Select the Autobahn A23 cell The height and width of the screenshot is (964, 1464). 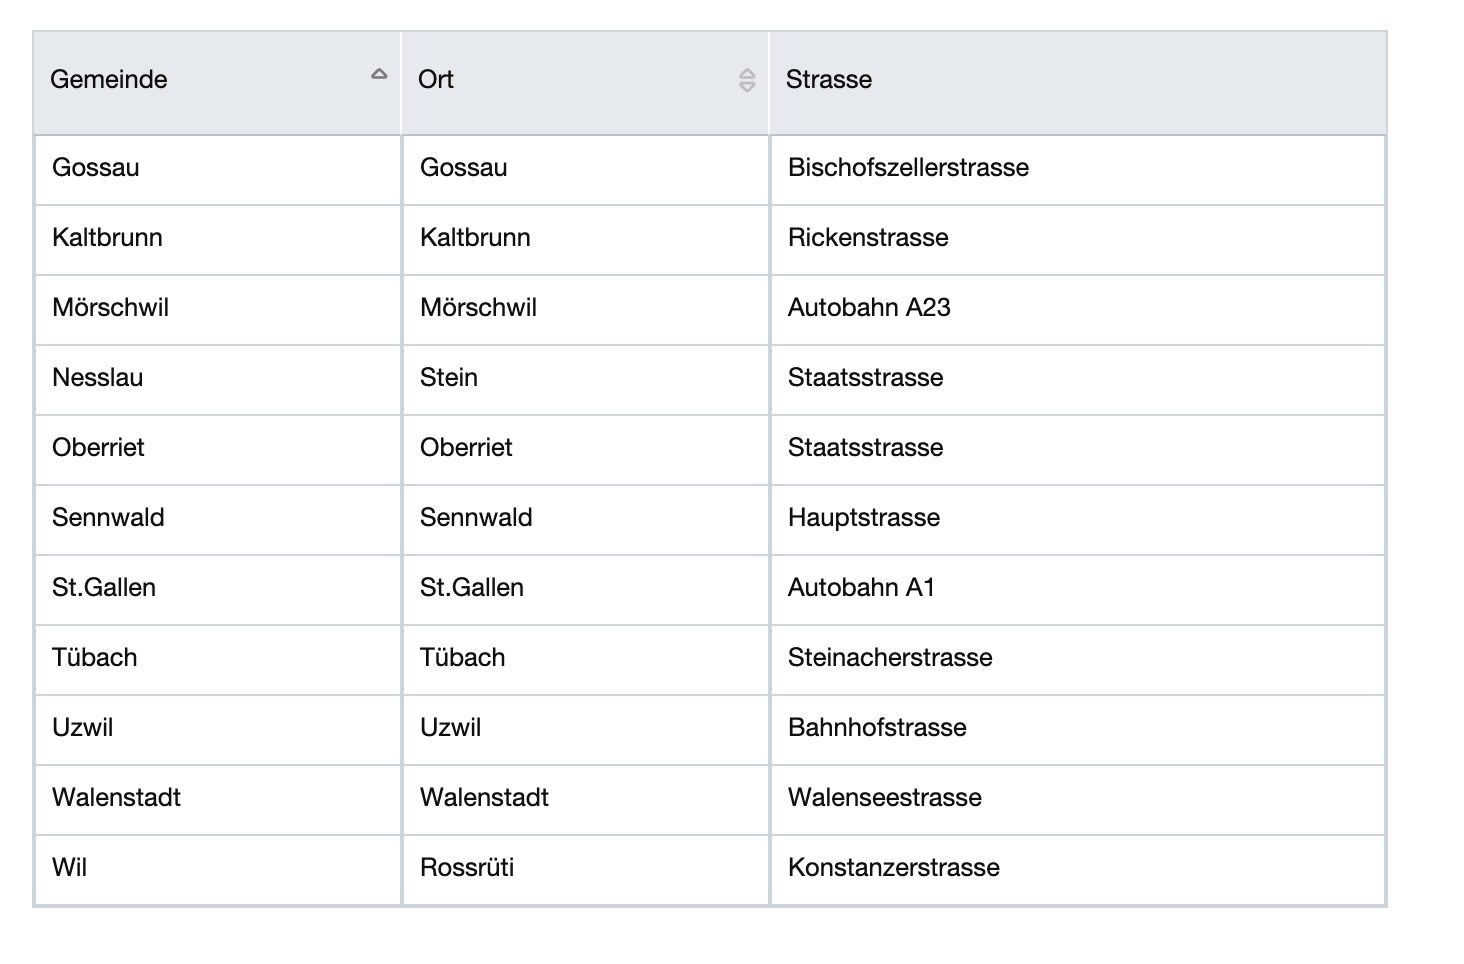click(x=869, y=308)
